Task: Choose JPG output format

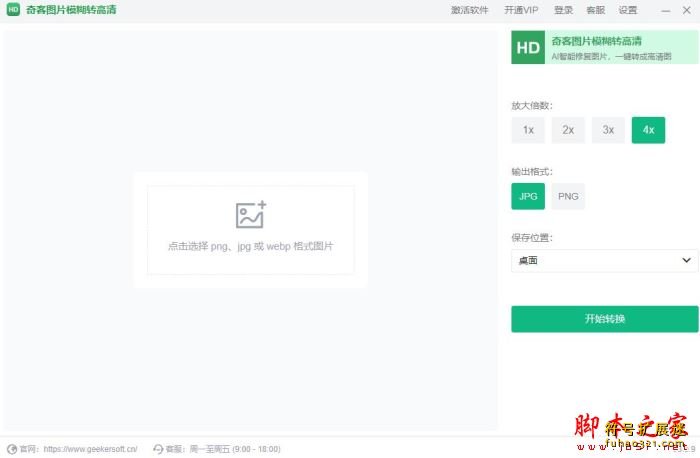Action: click(528, 196)
